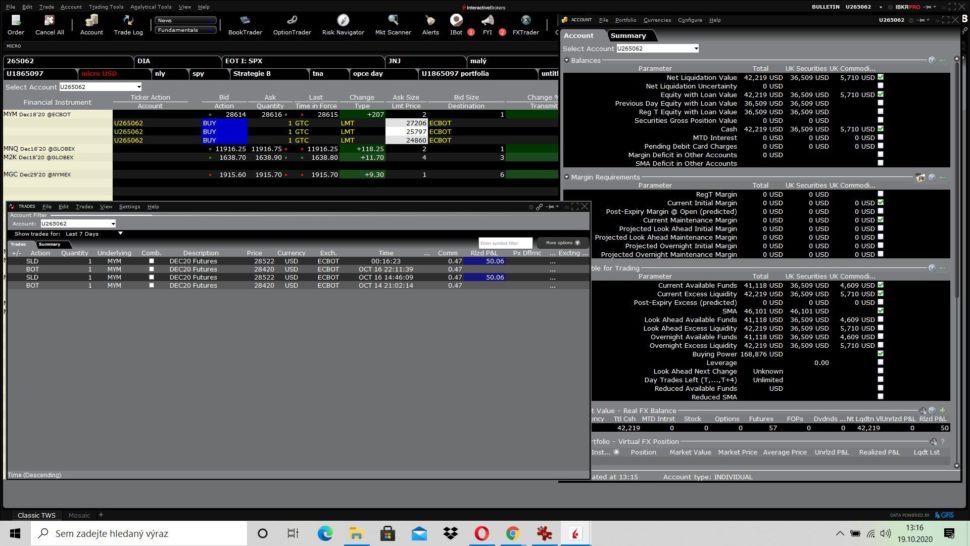
Task: Collapse the Margin Requirements section
Action: [x=567, y=177]
